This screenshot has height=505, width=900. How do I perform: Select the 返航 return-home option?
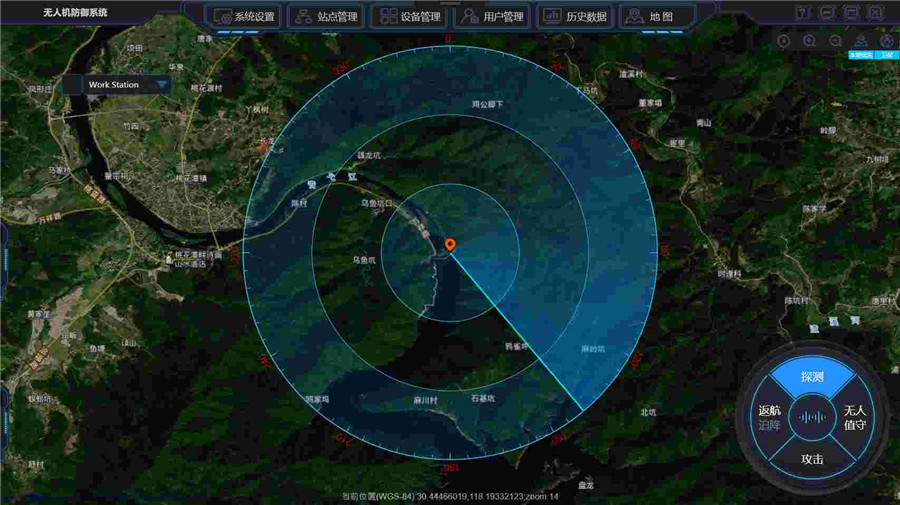(769, 410)
